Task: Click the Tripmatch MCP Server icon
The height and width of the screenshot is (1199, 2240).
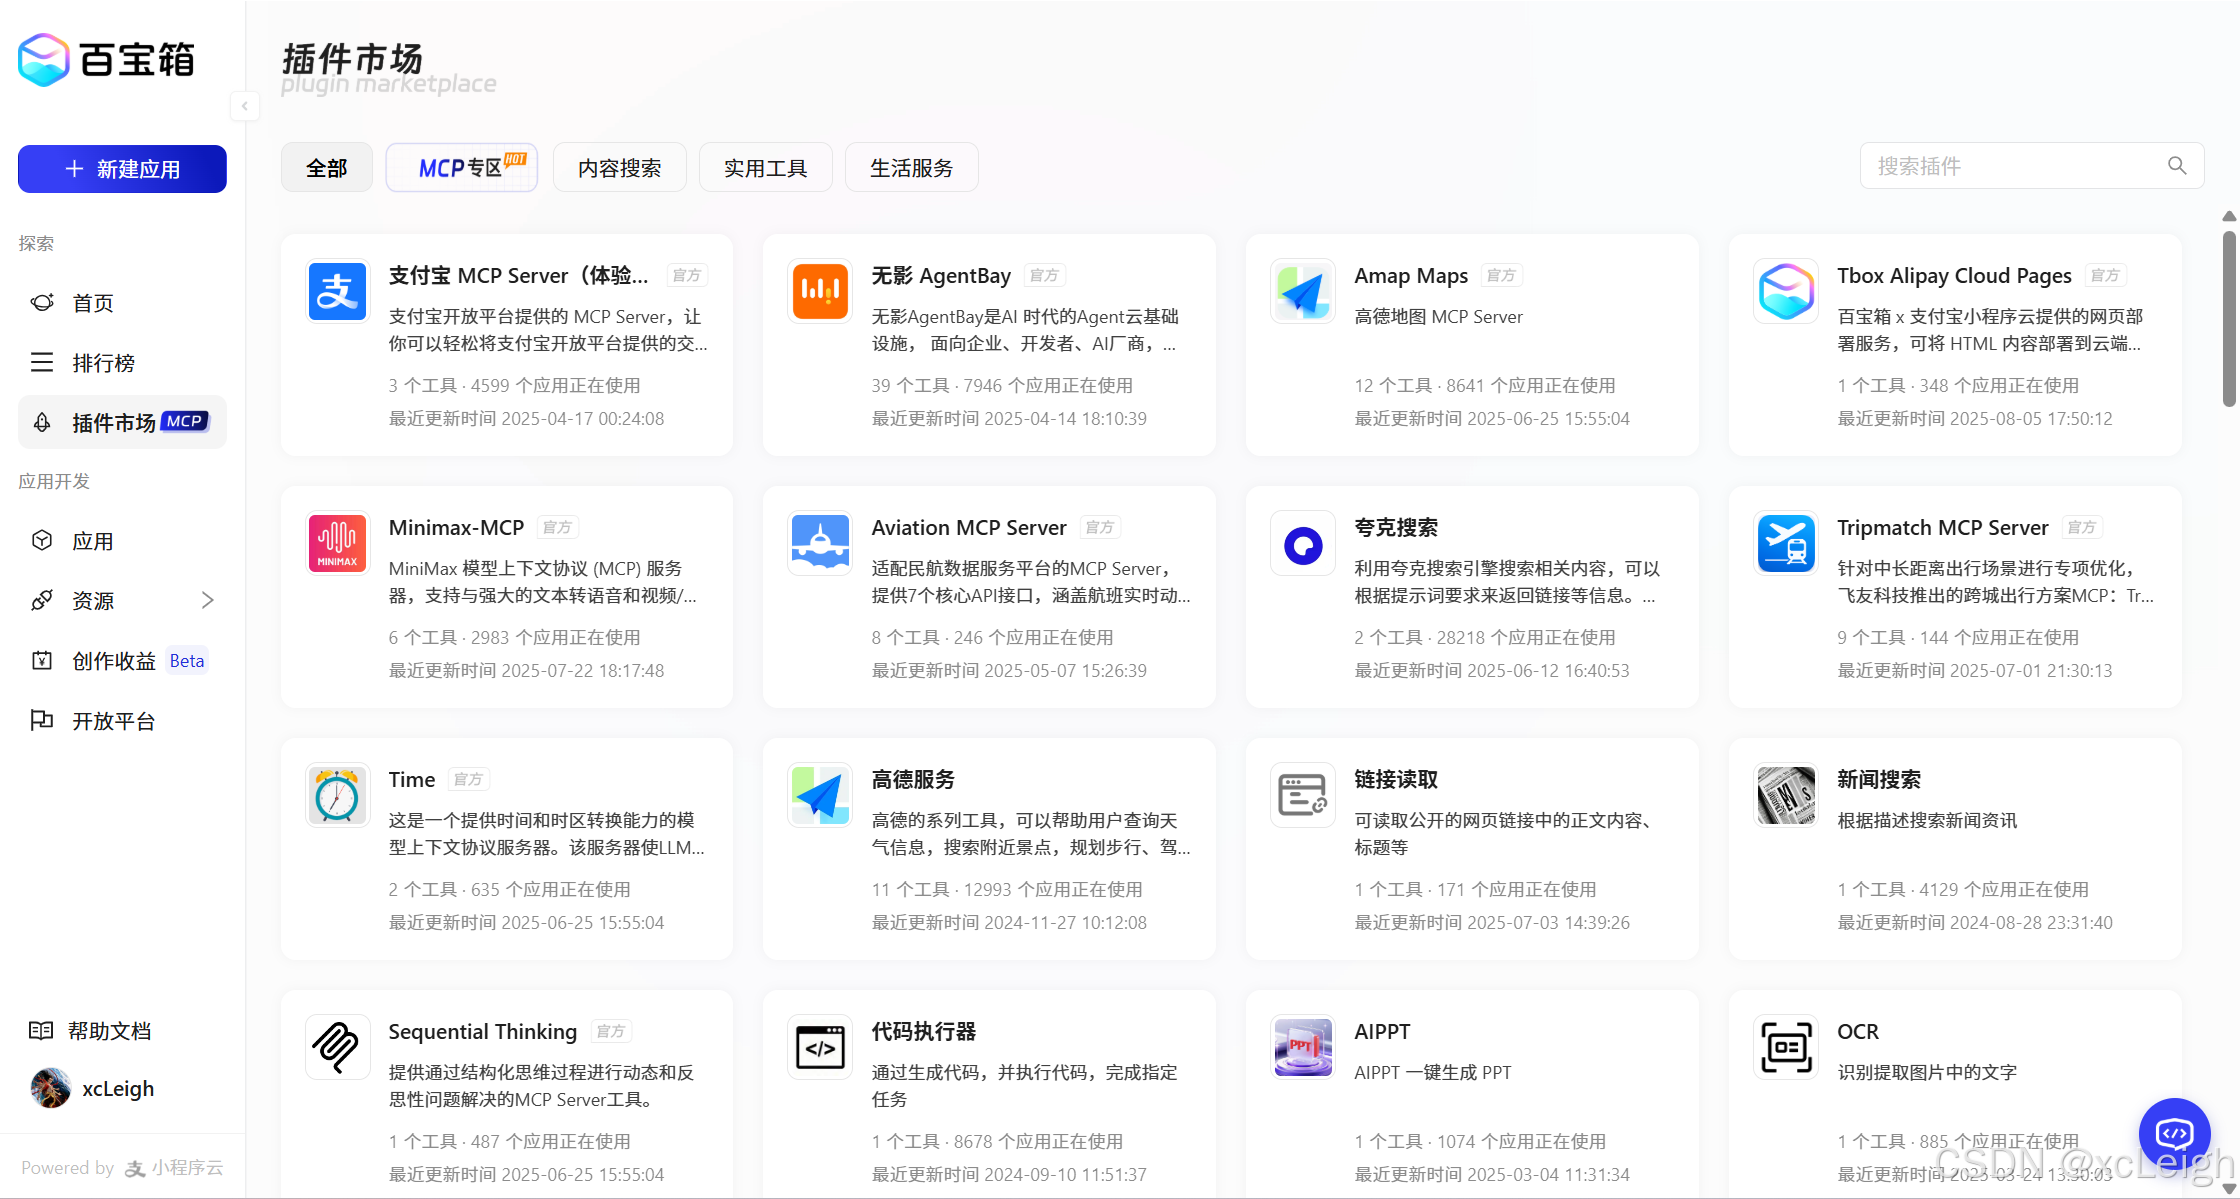Action: pos(1786,544)
